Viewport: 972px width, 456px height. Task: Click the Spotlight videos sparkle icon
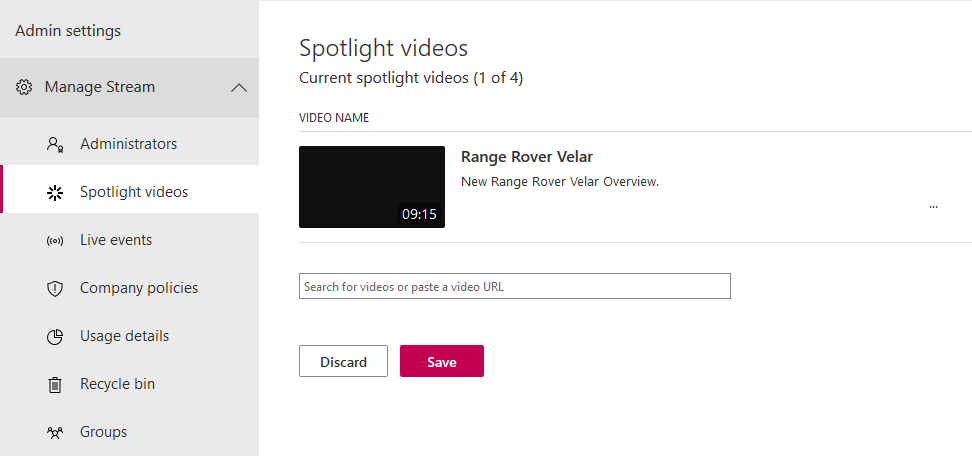coord(56,192)
